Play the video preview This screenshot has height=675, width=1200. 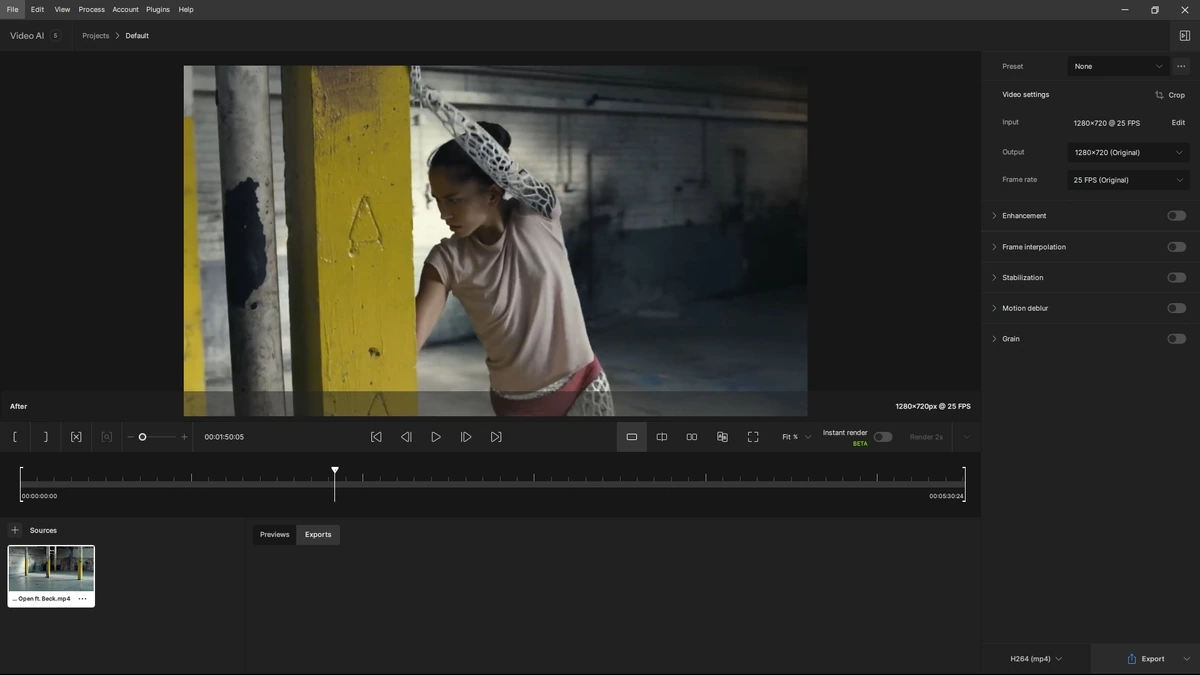tap(436, 437)
